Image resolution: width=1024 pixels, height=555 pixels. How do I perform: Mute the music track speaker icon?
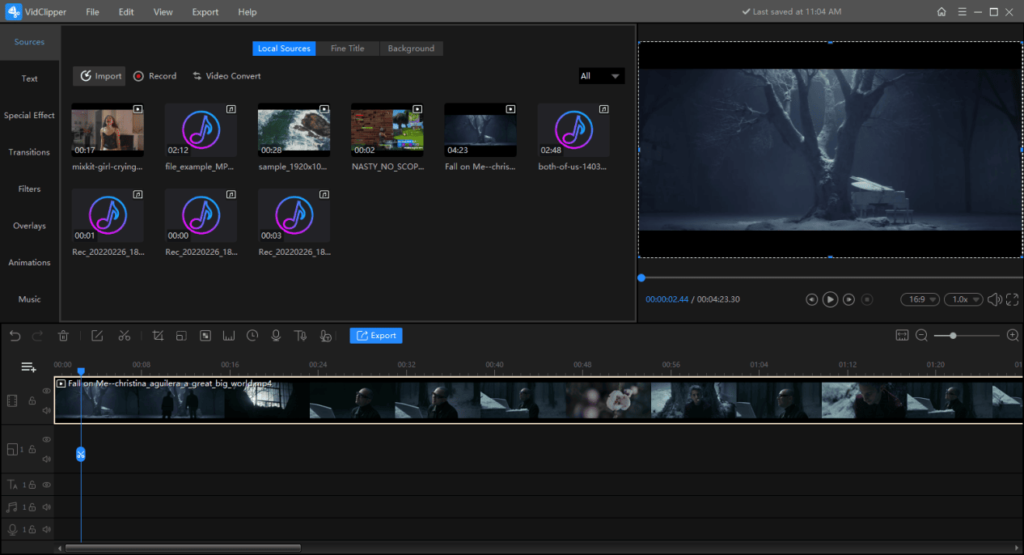46,507
